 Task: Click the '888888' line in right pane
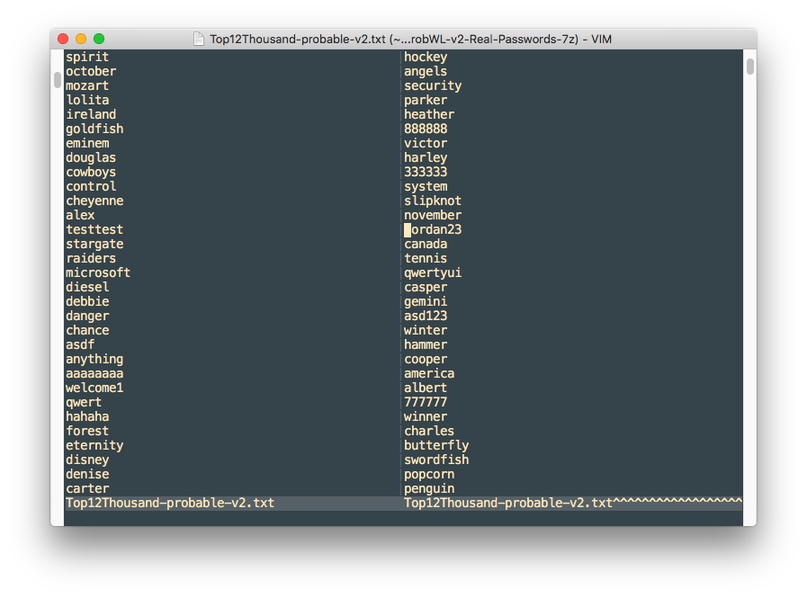(x=426, y=129)
